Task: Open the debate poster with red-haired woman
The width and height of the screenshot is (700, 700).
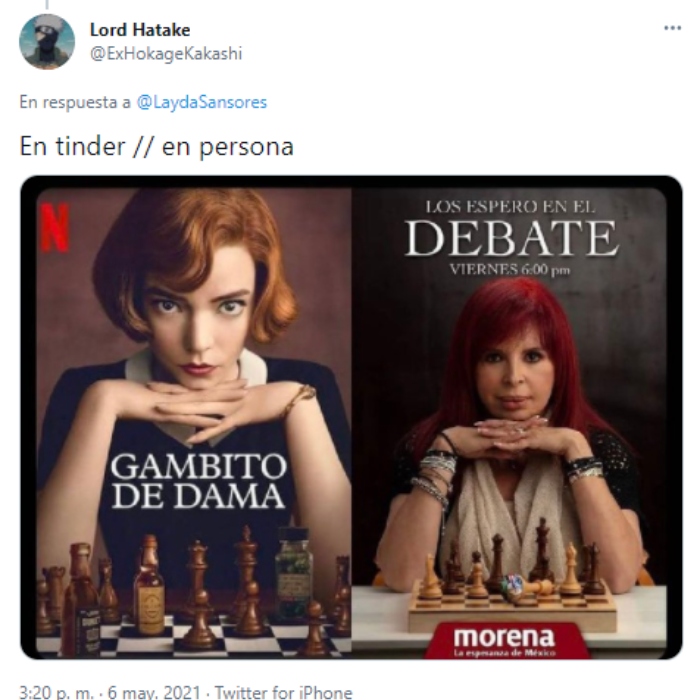Action: (509, 423)
